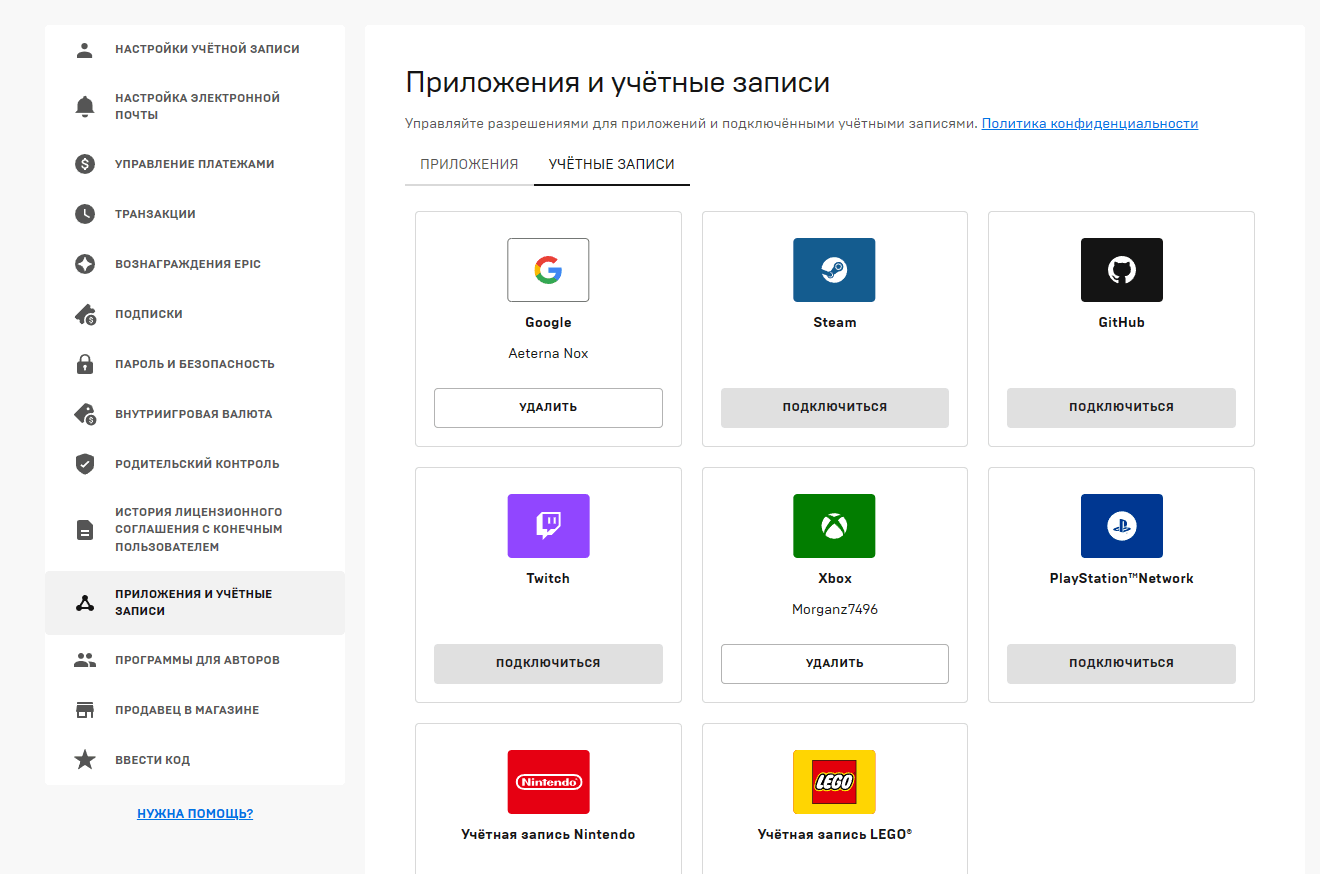Click the GitHub card title text
Image resolution: width=1320 pixels, height=874 pixels.
point(1121,322)
